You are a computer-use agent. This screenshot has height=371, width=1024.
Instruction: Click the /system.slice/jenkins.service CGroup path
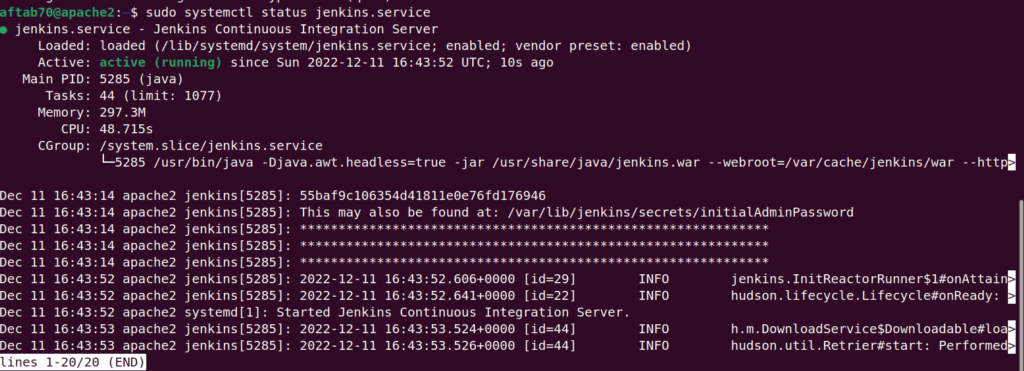(211, 146)
